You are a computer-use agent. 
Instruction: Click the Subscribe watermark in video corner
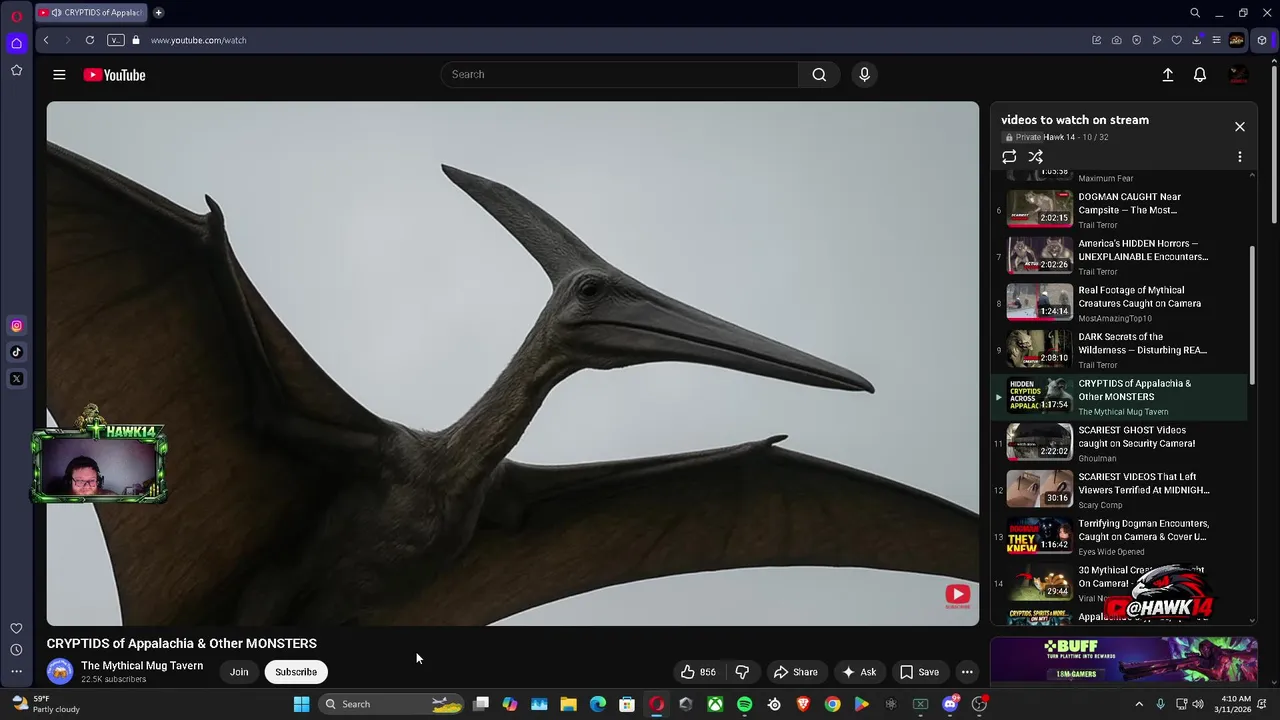tap(958, 597)
